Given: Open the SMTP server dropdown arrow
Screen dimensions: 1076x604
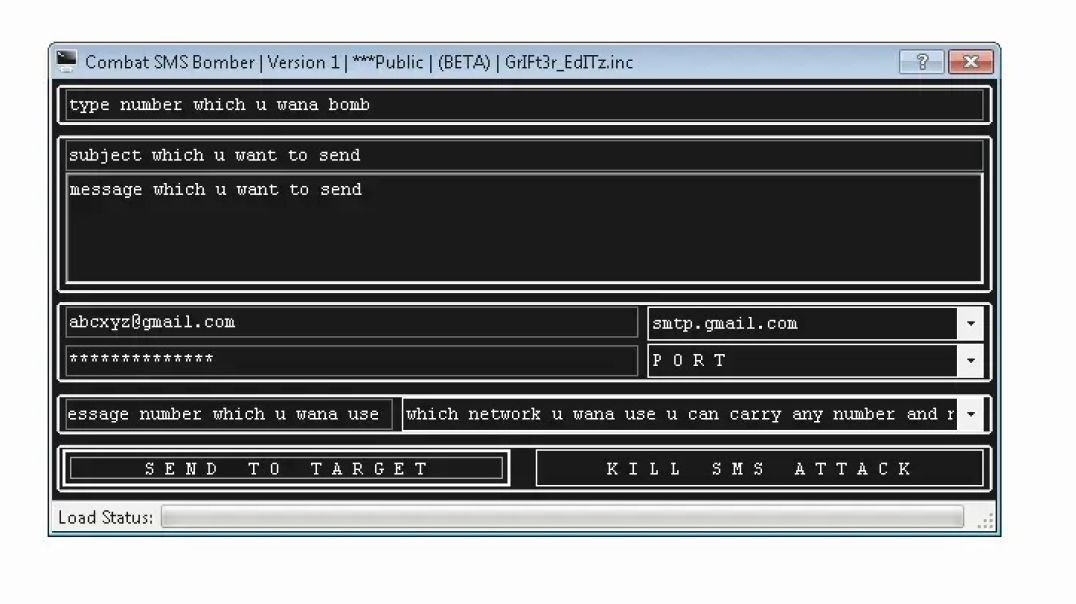Looking at the screenshot, I should click(969, 322).
